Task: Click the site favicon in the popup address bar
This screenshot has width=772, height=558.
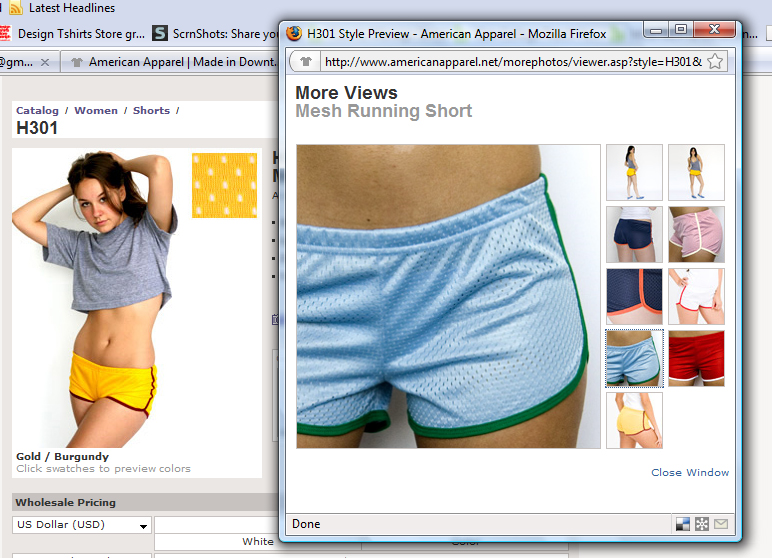Action: pyautogui.click(x=306, y=62)
